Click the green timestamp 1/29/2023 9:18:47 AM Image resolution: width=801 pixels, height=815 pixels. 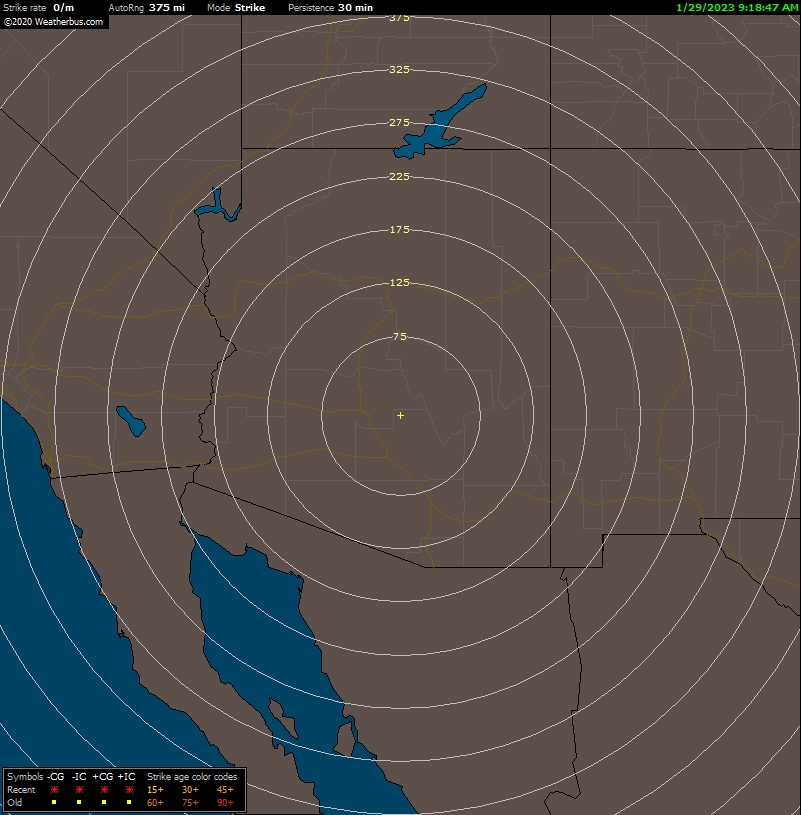pyautogui.click(x=737, y=7)
